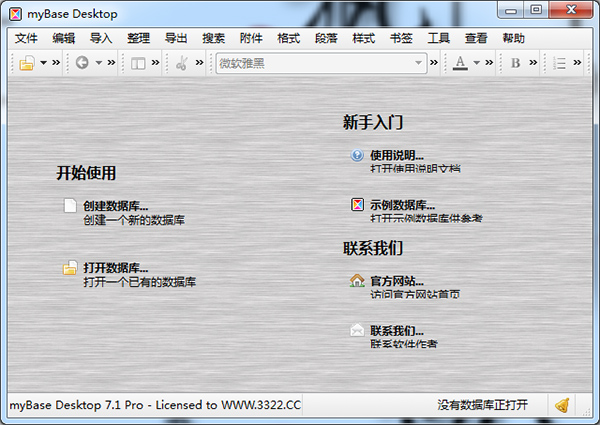Open the 搜索 menu
The width and height of the screenshot is (600, 425).
coord(214,38)
